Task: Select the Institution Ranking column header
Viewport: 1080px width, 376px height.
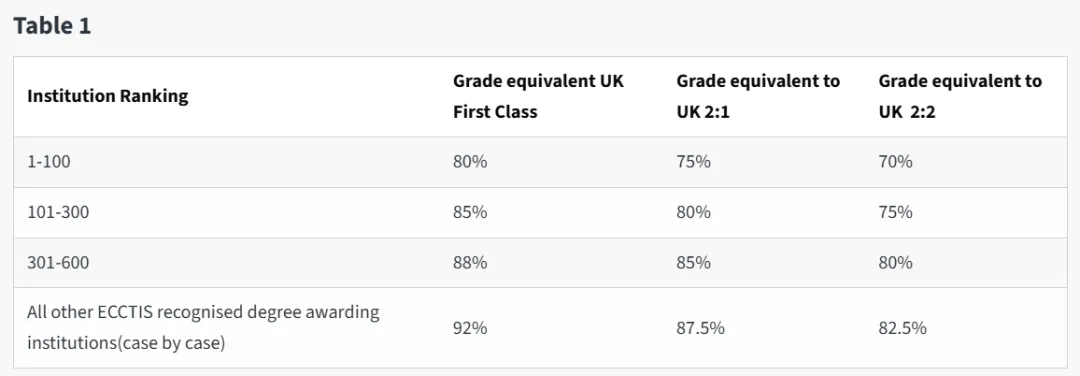Action: point(107,96)
